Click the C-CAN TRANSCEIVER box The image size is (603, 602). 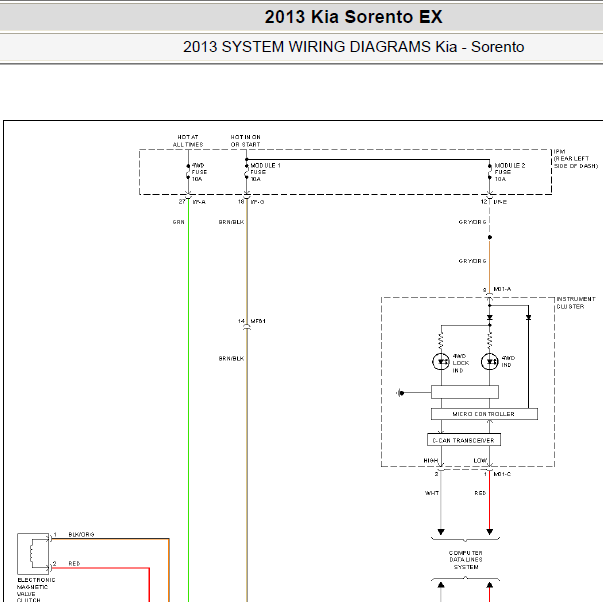(464, 440)
